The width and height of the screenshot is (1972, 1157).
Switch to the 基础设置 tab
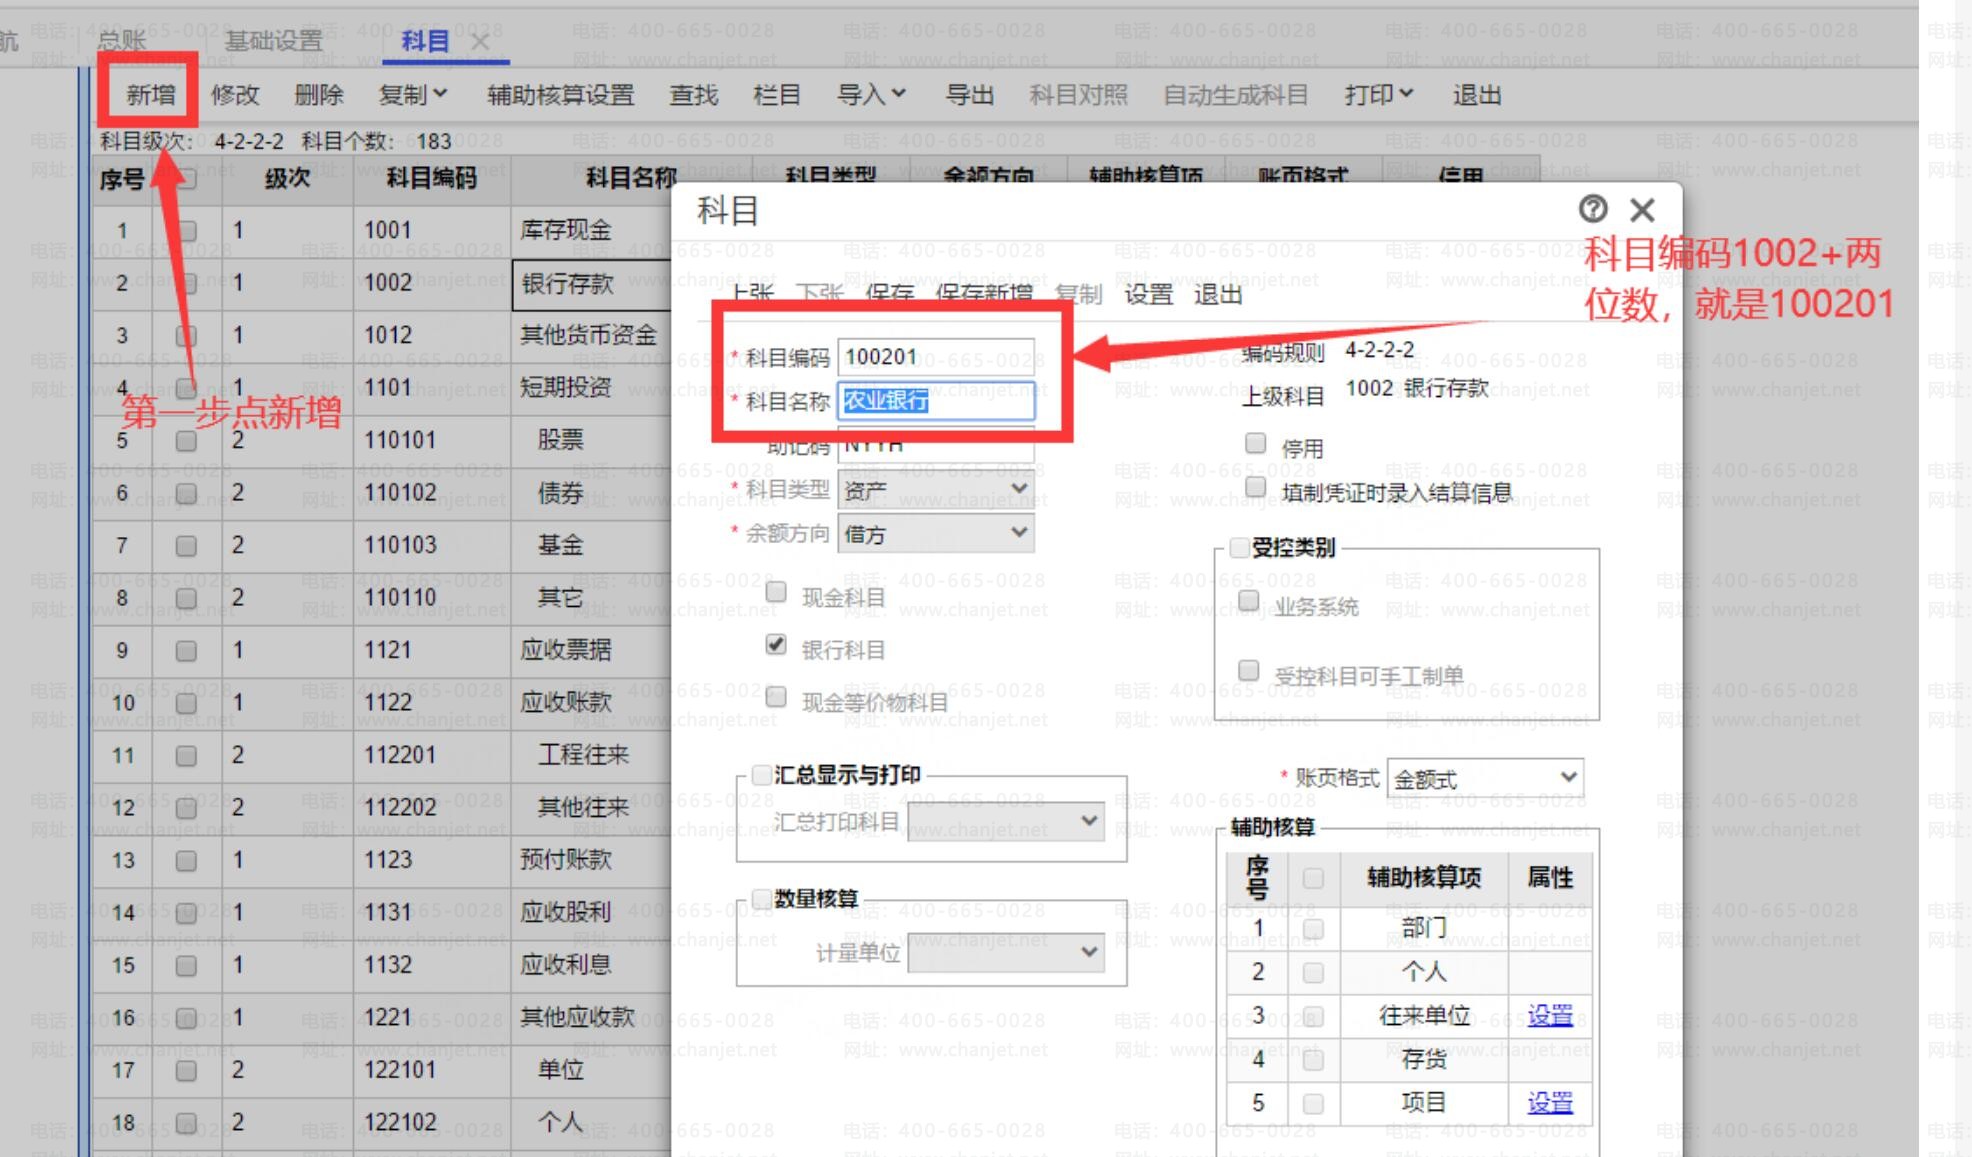[273, 41]
